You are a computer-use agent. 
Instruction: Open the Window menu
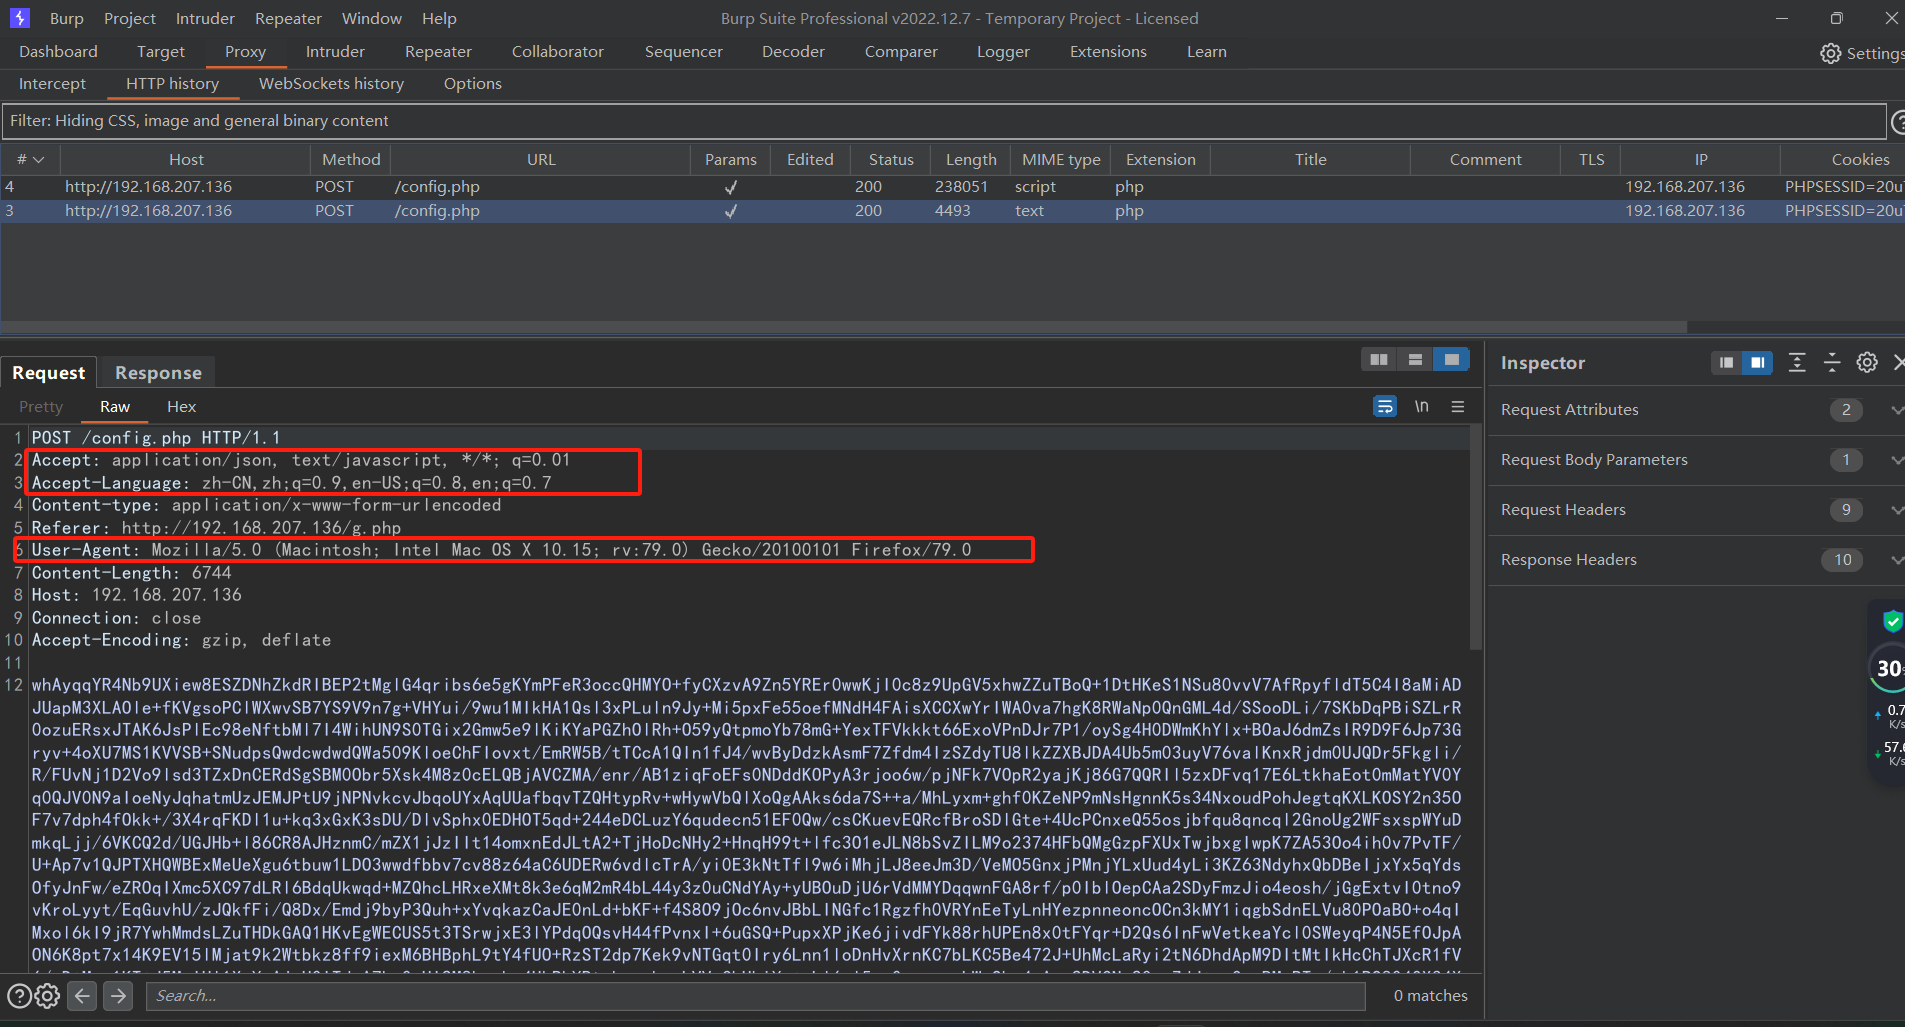372,18
